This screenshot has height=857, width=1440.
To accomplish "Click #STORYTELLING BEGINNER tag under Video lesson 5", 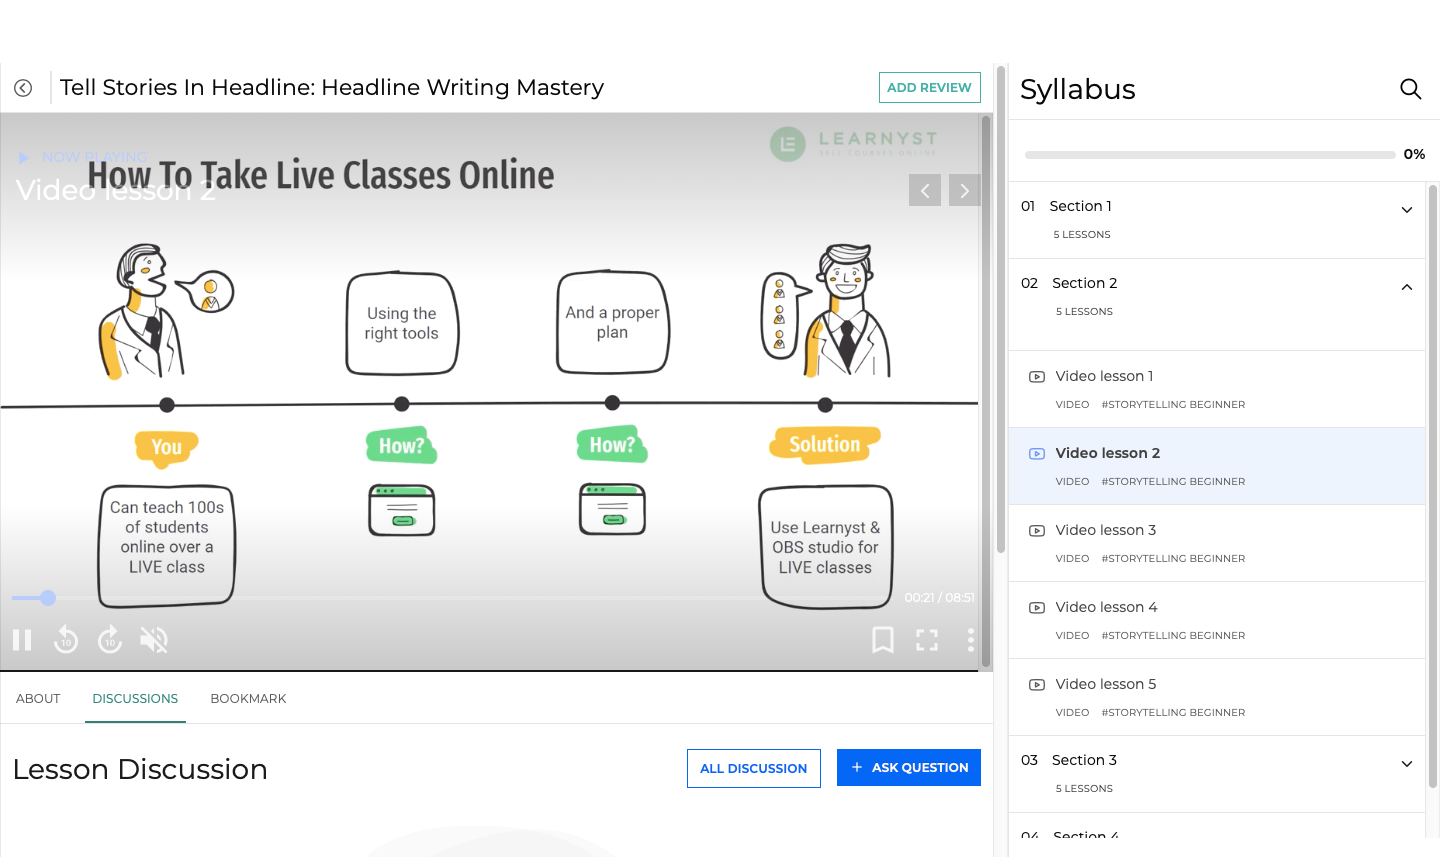I will (1173, 713).
